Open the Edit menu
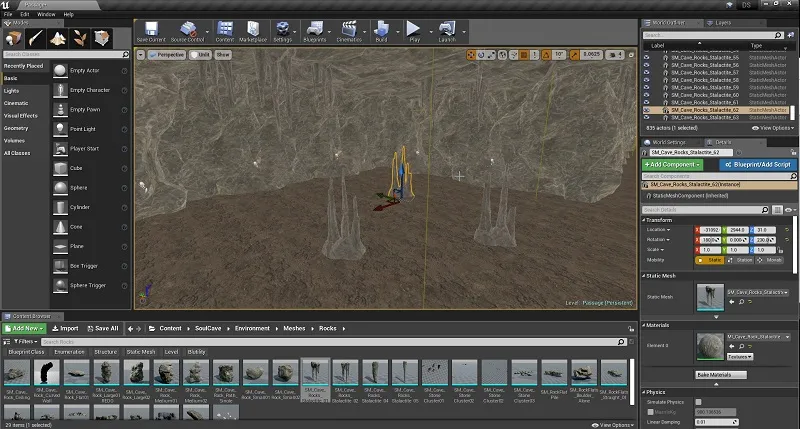This screenshot has height=429, width=800. pyautogui.click(x=24, y=14)
